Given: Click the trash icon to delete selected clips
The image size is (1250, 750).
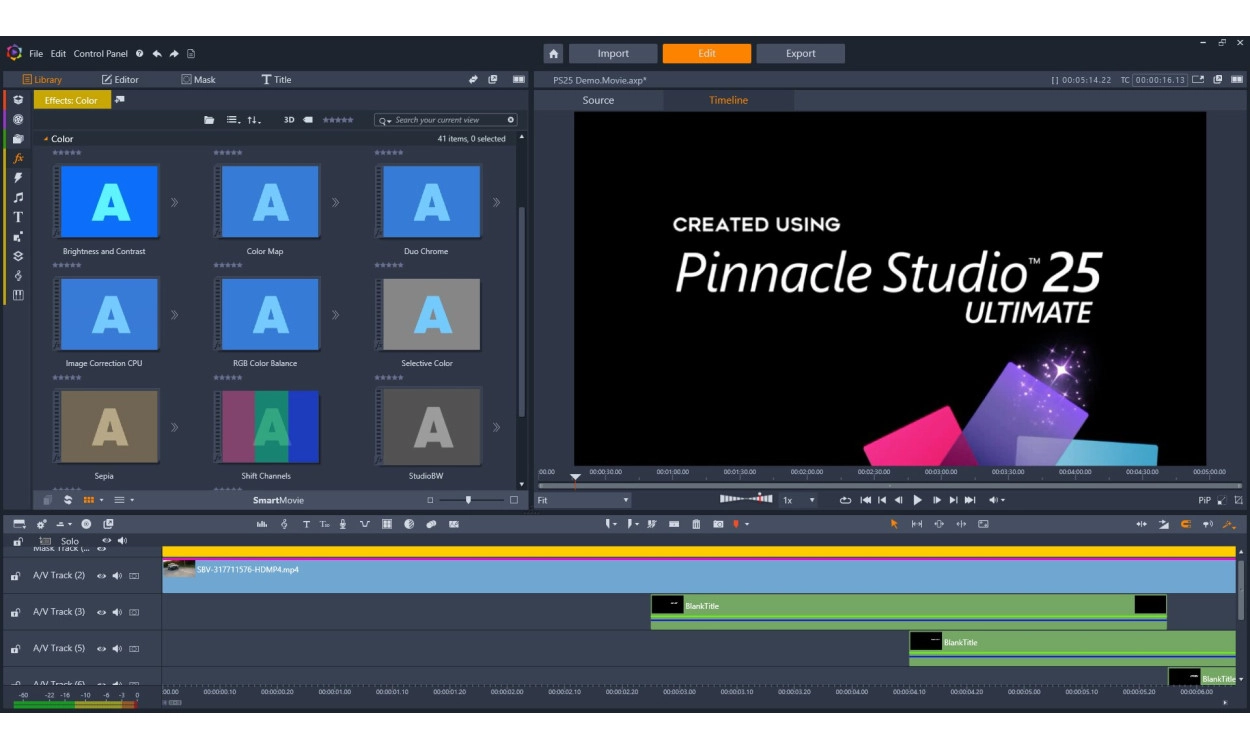Looking at the screenshot, I should coord(696,522).
